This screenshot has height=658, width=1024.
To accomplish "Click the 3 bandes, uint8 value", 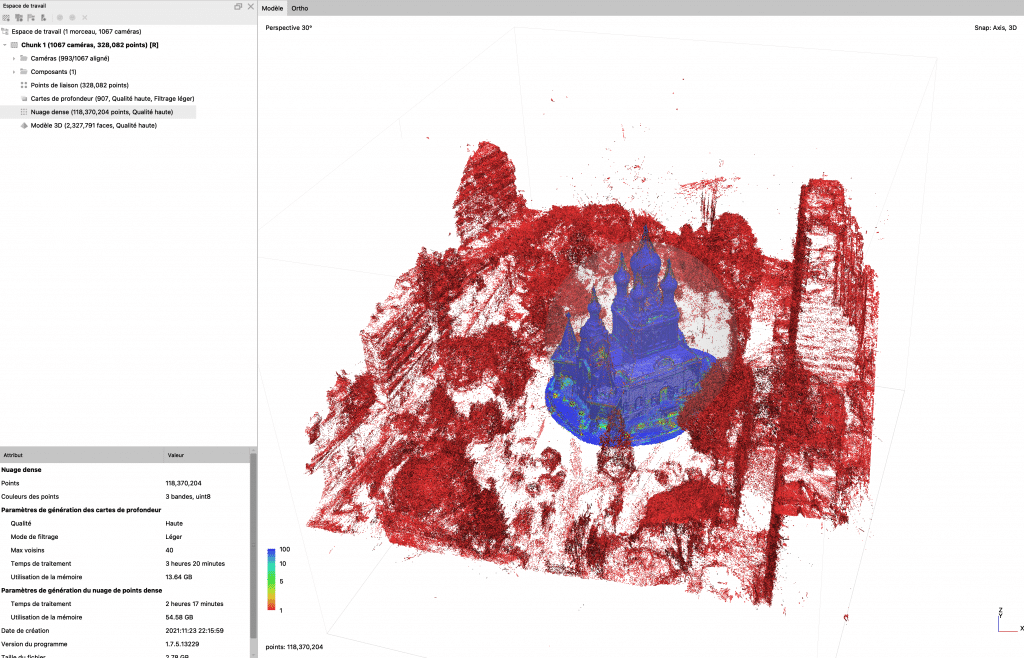I will point(188,496).
